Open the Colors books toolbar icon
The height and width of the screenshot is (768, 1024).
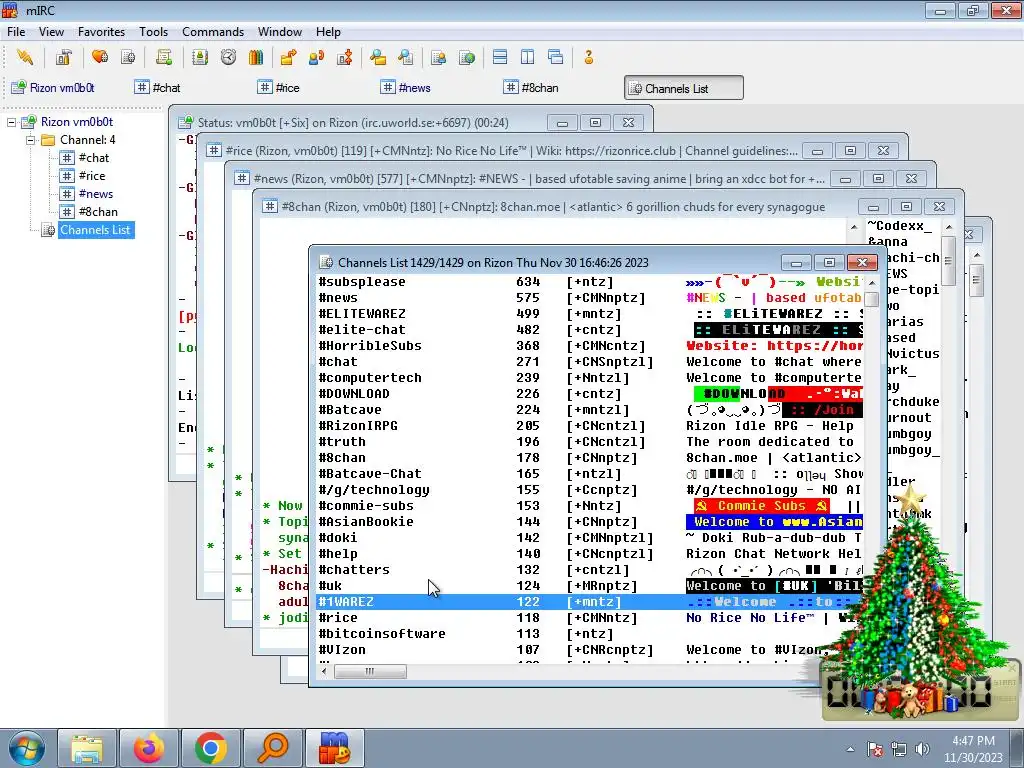click(x=255, y=57)
